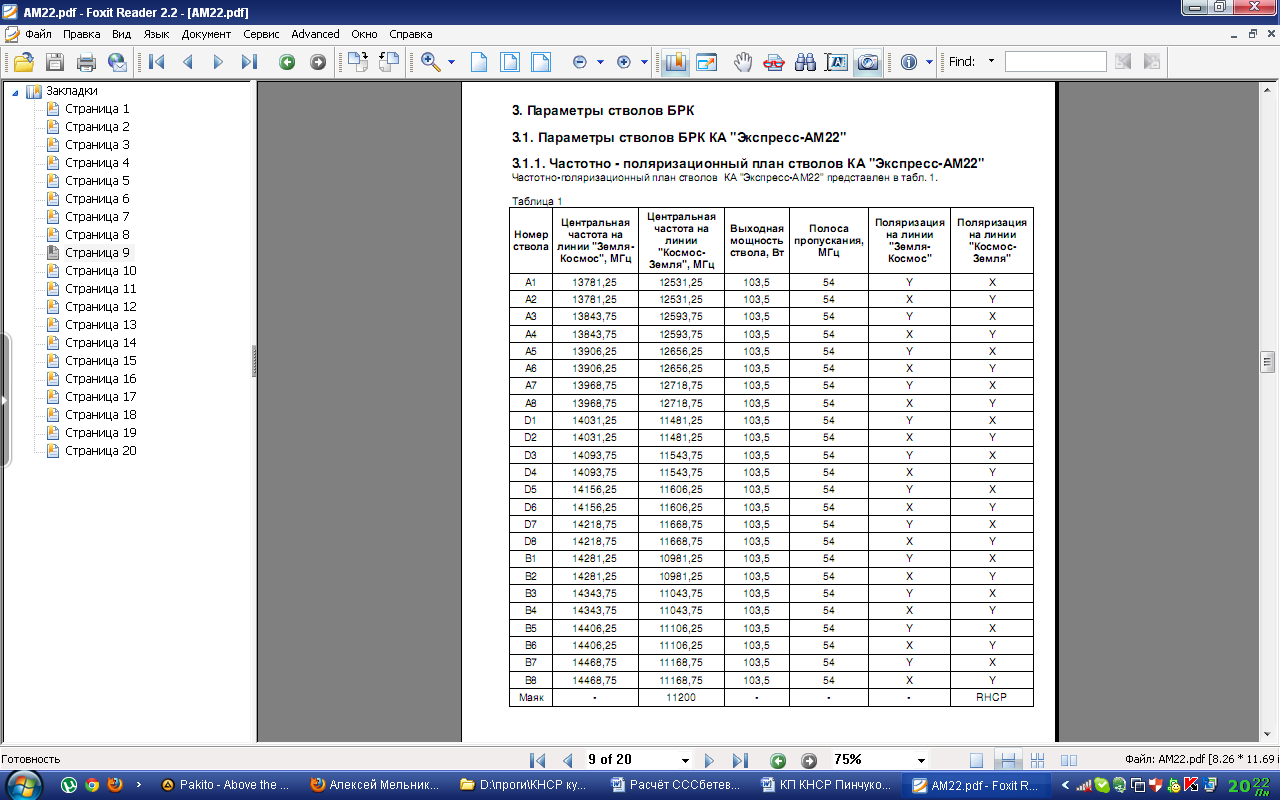Click the vertical scrollbar thumb of the document
Image resolution: width=1280 pixels, height=800 pixels.
point(1268,361)
